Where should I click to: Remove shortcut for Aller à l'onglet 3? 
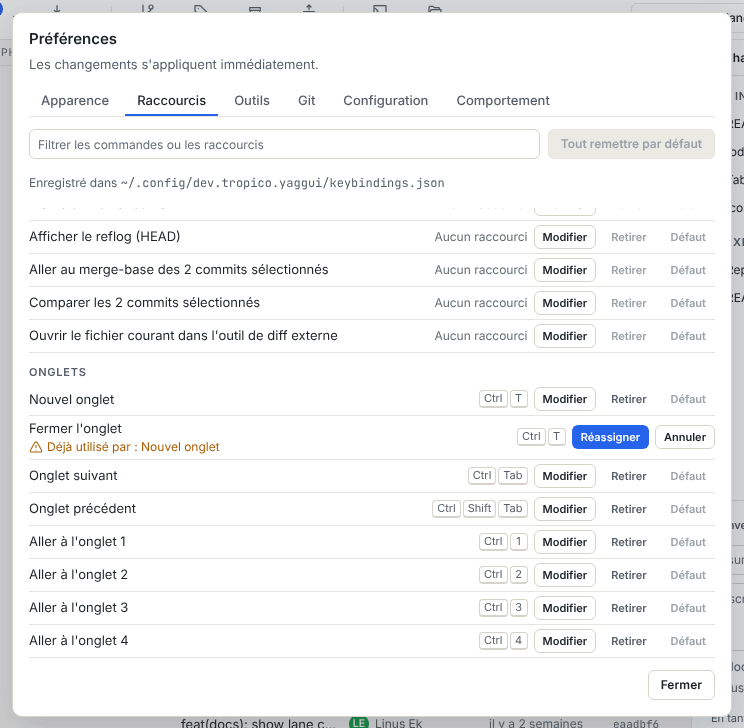[x=629, y=608]
